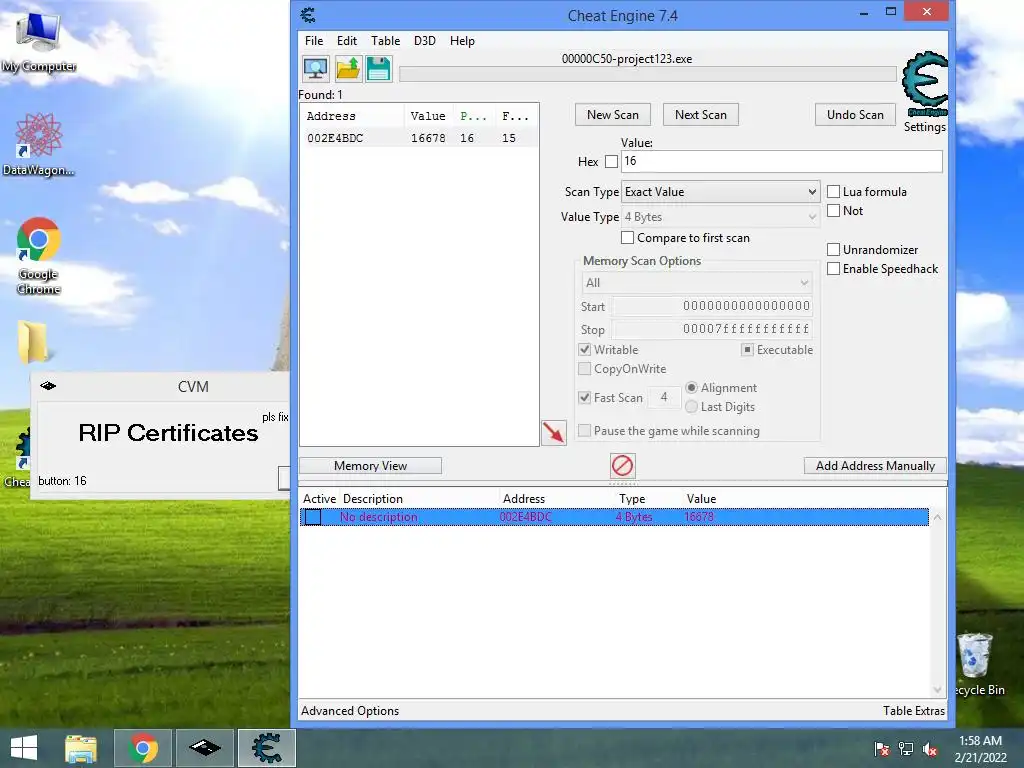Select Alignment radio button
This screenshot has height=768, width=1024.
(691, 387)
